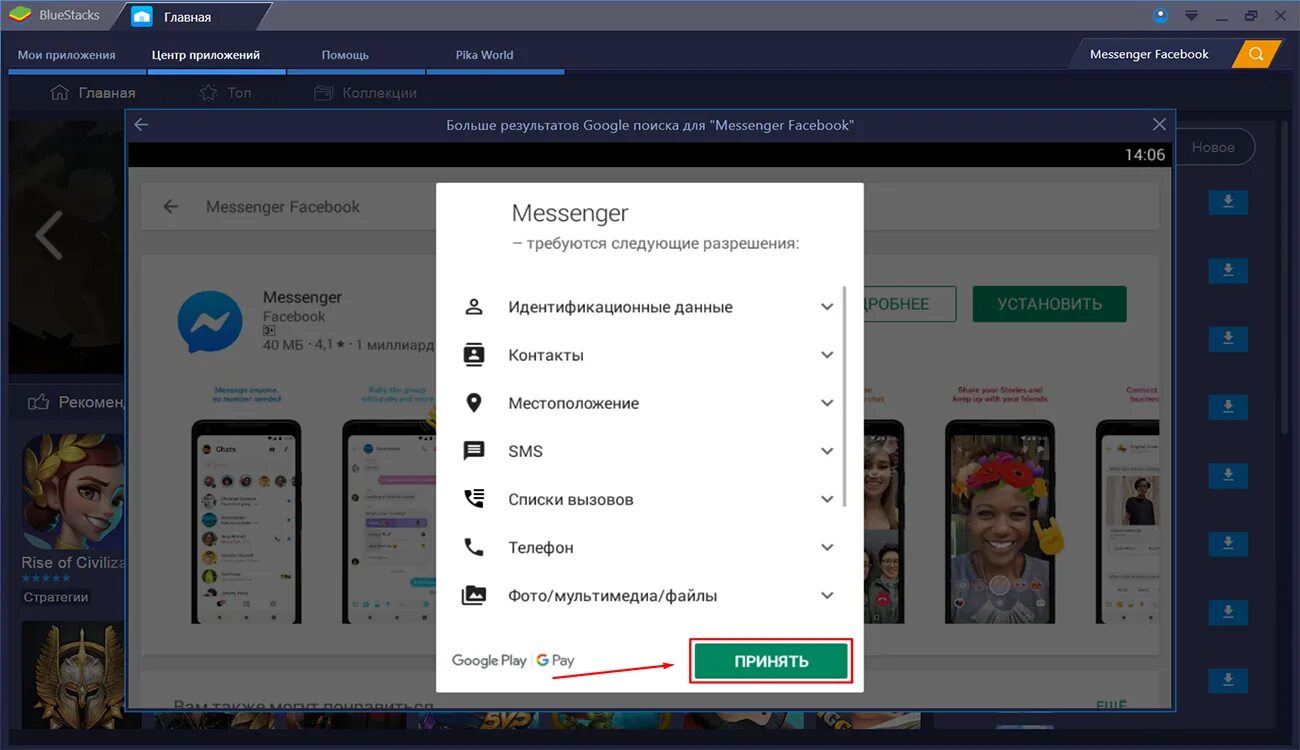Open the BlueStacks account icon in title bar
Screen dimensions: 1300x750
tap(1161, 15)
